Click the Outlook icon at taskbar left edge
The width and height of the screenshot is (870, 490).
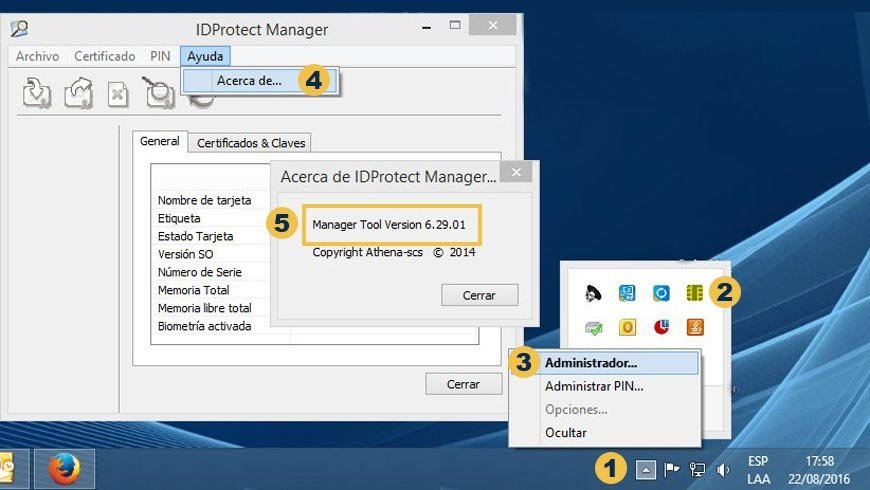click(x=8, y=469)
